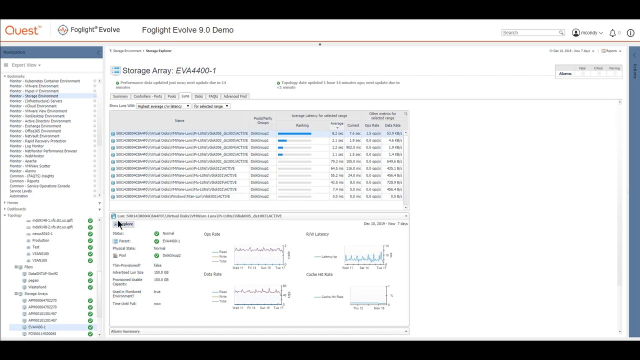Open the table column customizer icon
640x360 pixels.
[406, 114]
